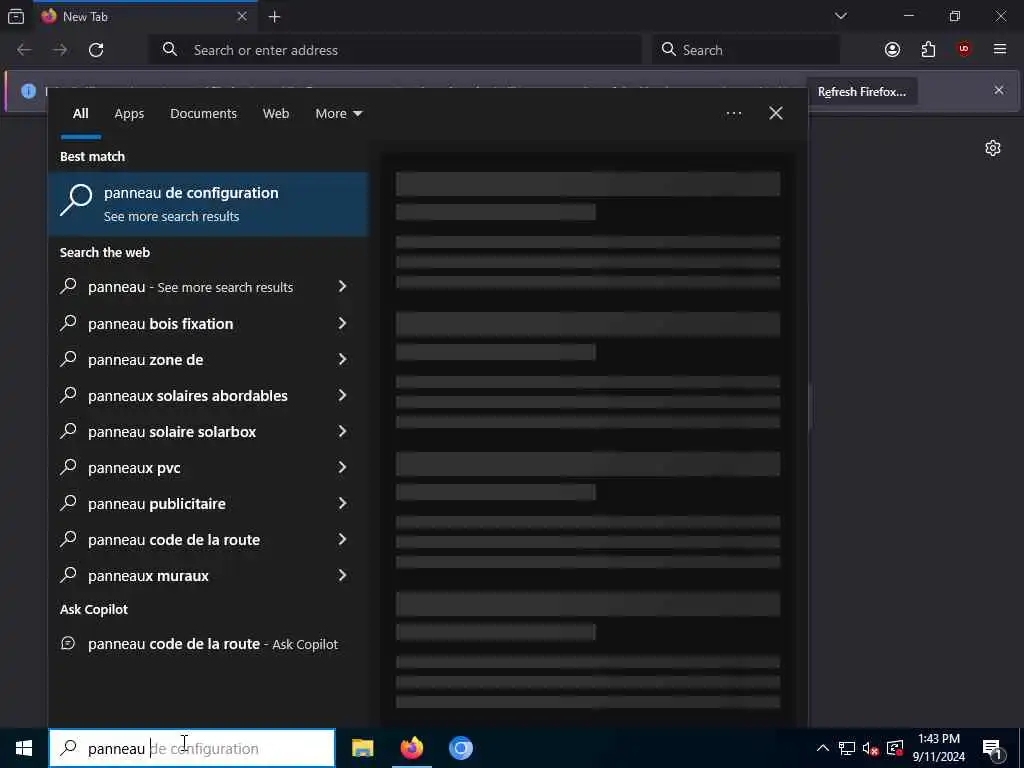List all Firefox tabs dropdown
Image resolution: width=1024 pixels, height=768 pixels.
841,16
